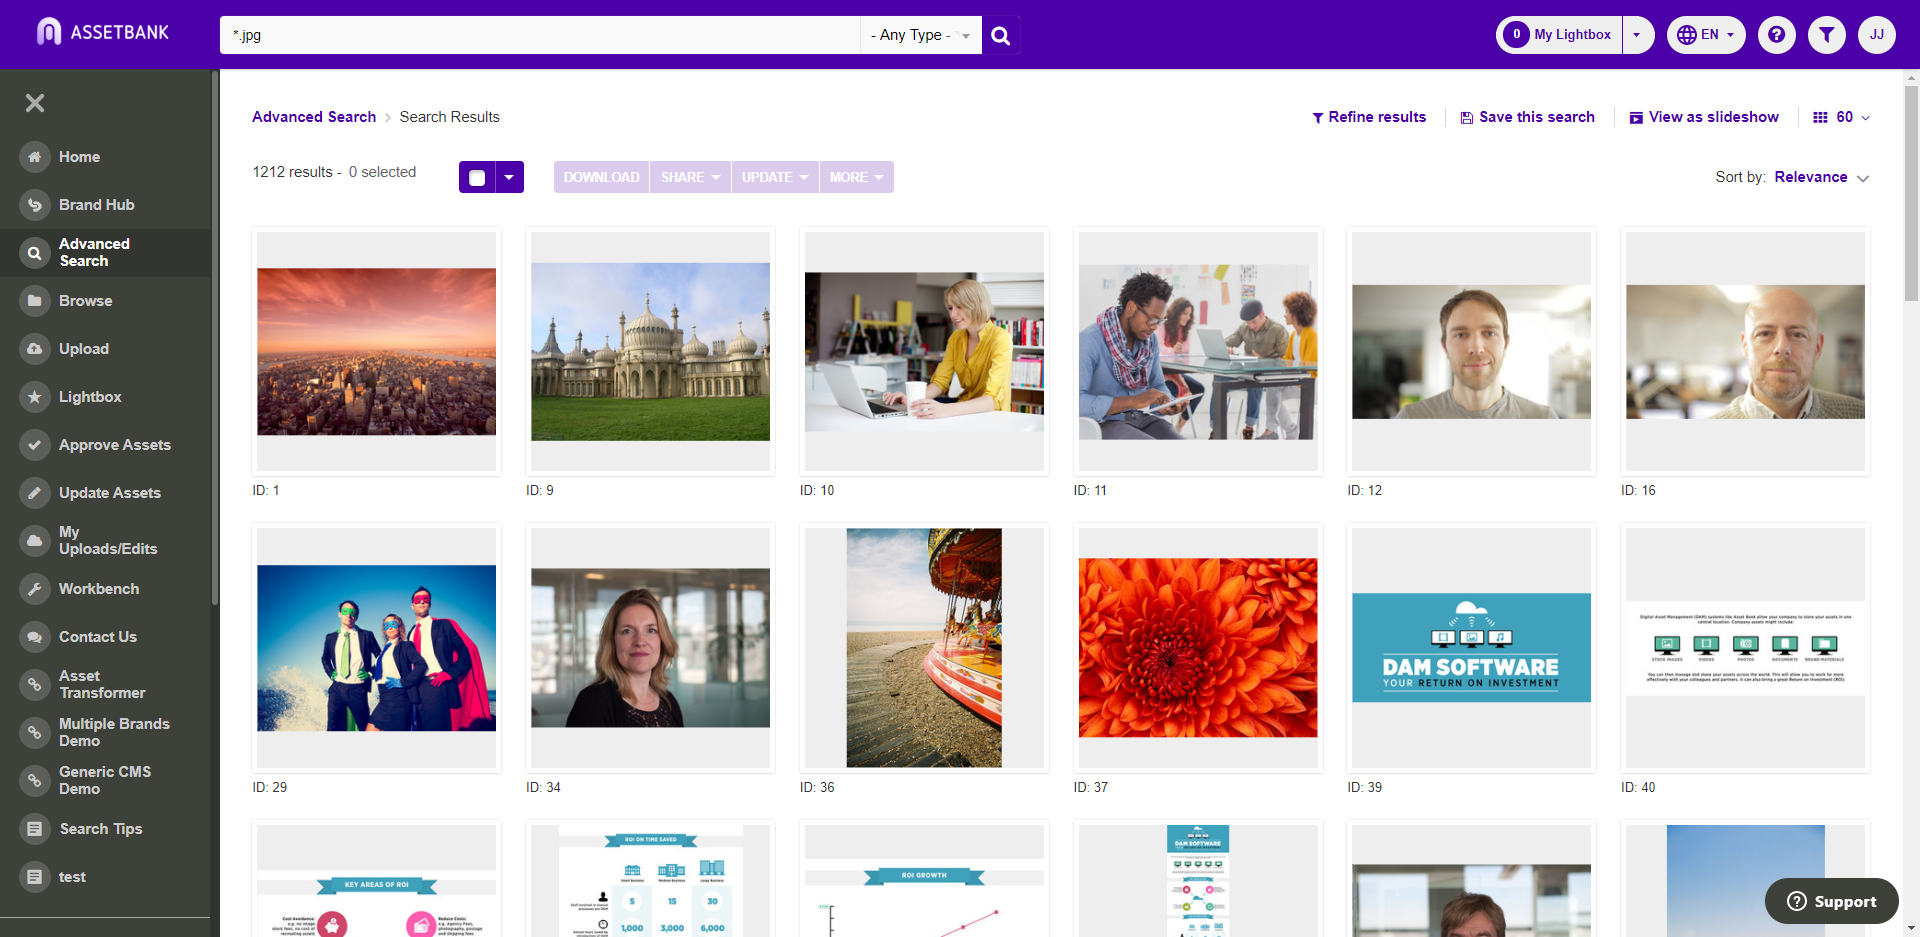
Task: Click the filter funnel icon in header
Action: click(x=1826, y=35)
